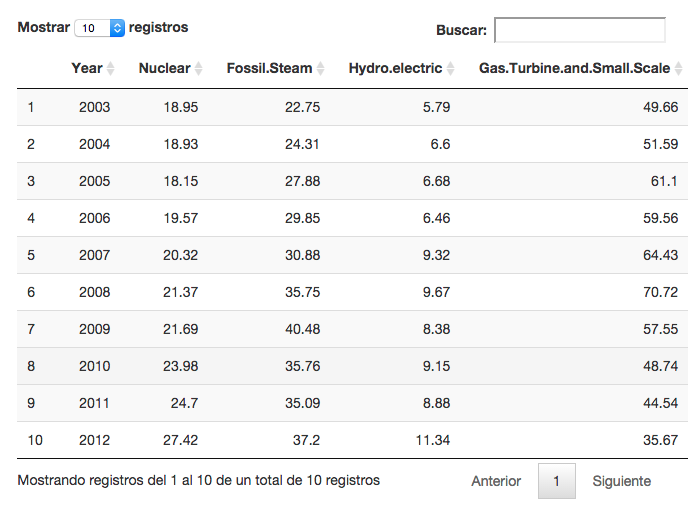Click Hydro.electric value 8.38

436,330
